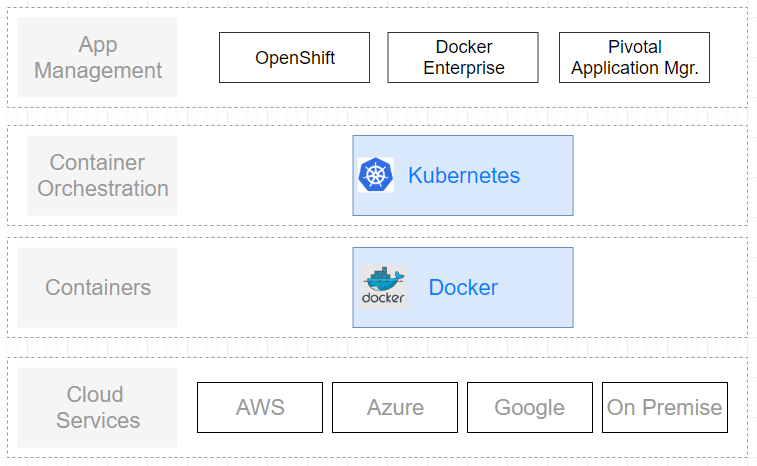Select the OpenShift box
This screenshot has width=757, height=466.
click(294, 57)
